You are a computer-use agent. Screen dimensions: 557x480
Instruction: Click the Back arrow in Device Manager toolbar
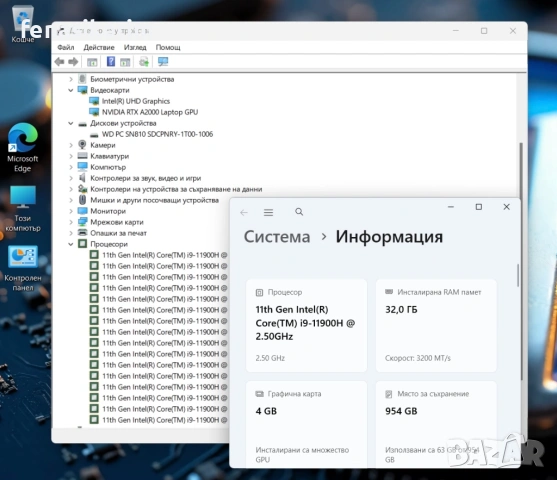tap(59, 62)
